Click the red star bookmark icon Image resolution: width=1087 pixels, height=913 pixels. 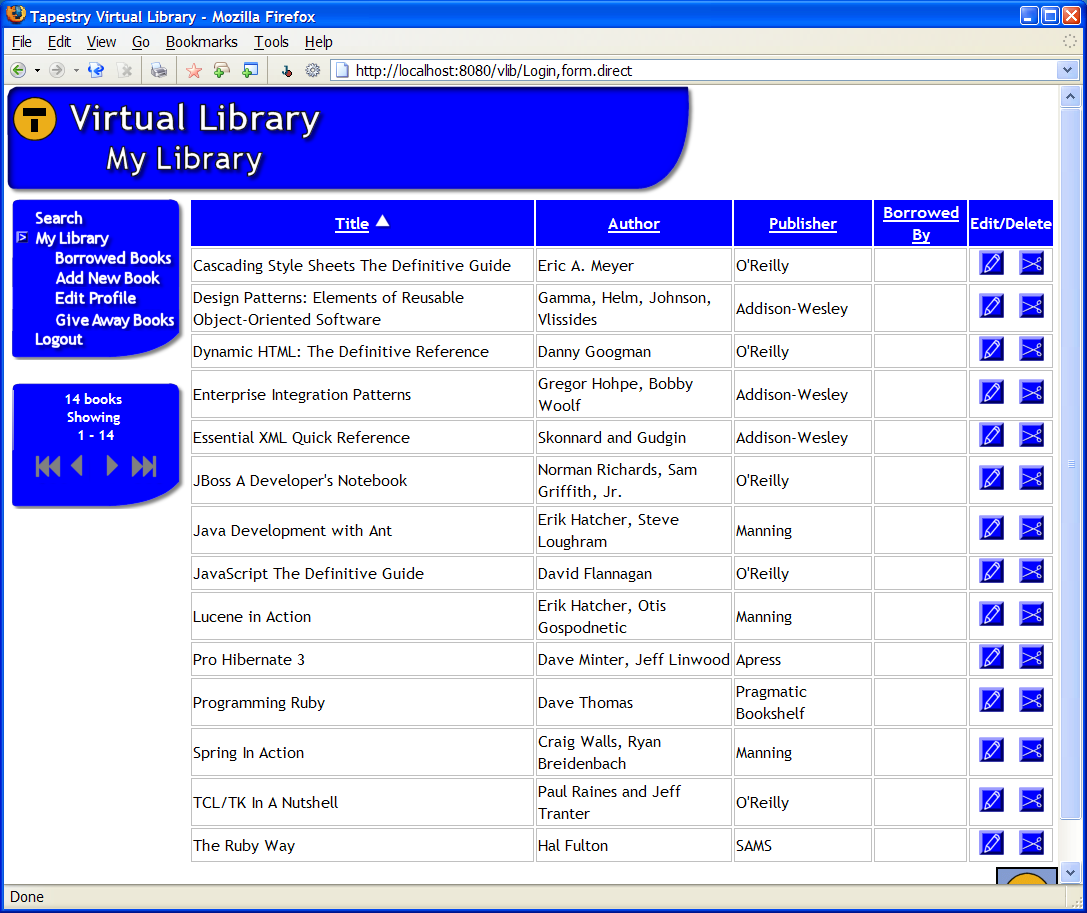pyautogui.click(x=194, y=70)
